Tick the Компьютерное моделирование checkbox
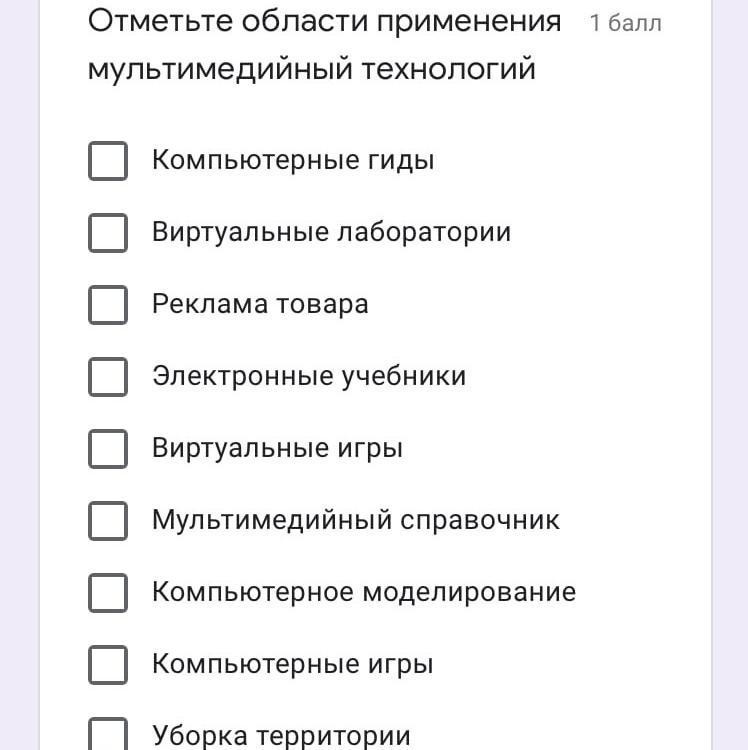The image size is (748, 750). [108, 593]
